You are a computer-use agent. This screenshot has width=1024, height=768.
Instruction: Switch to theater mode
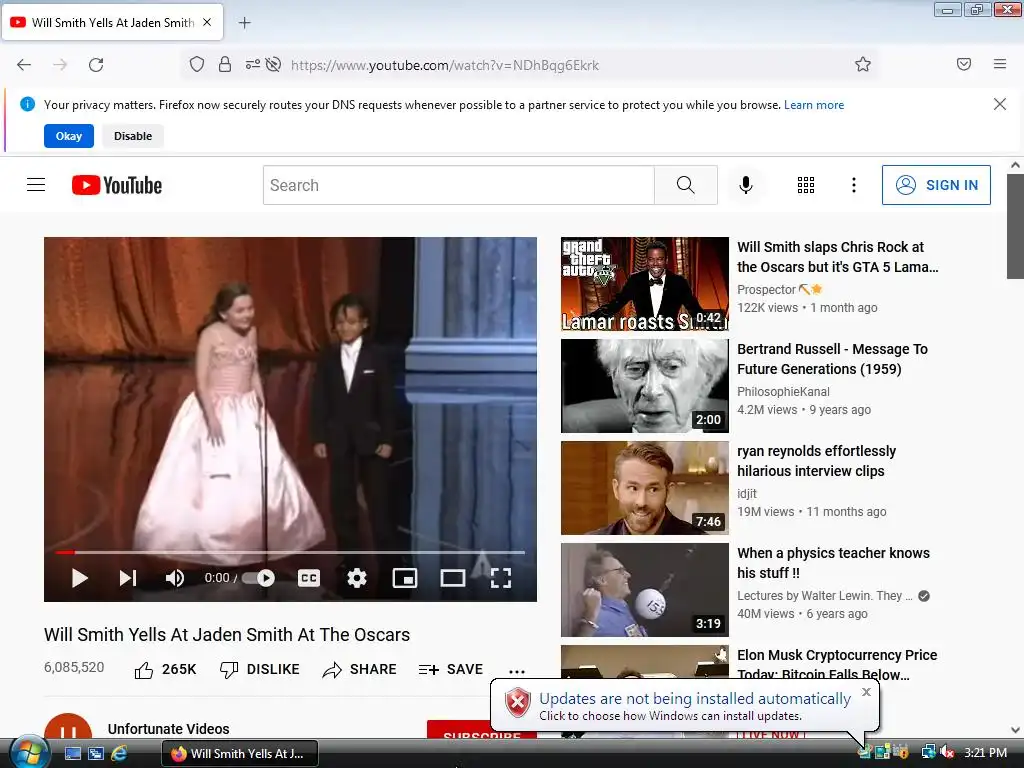453,578
